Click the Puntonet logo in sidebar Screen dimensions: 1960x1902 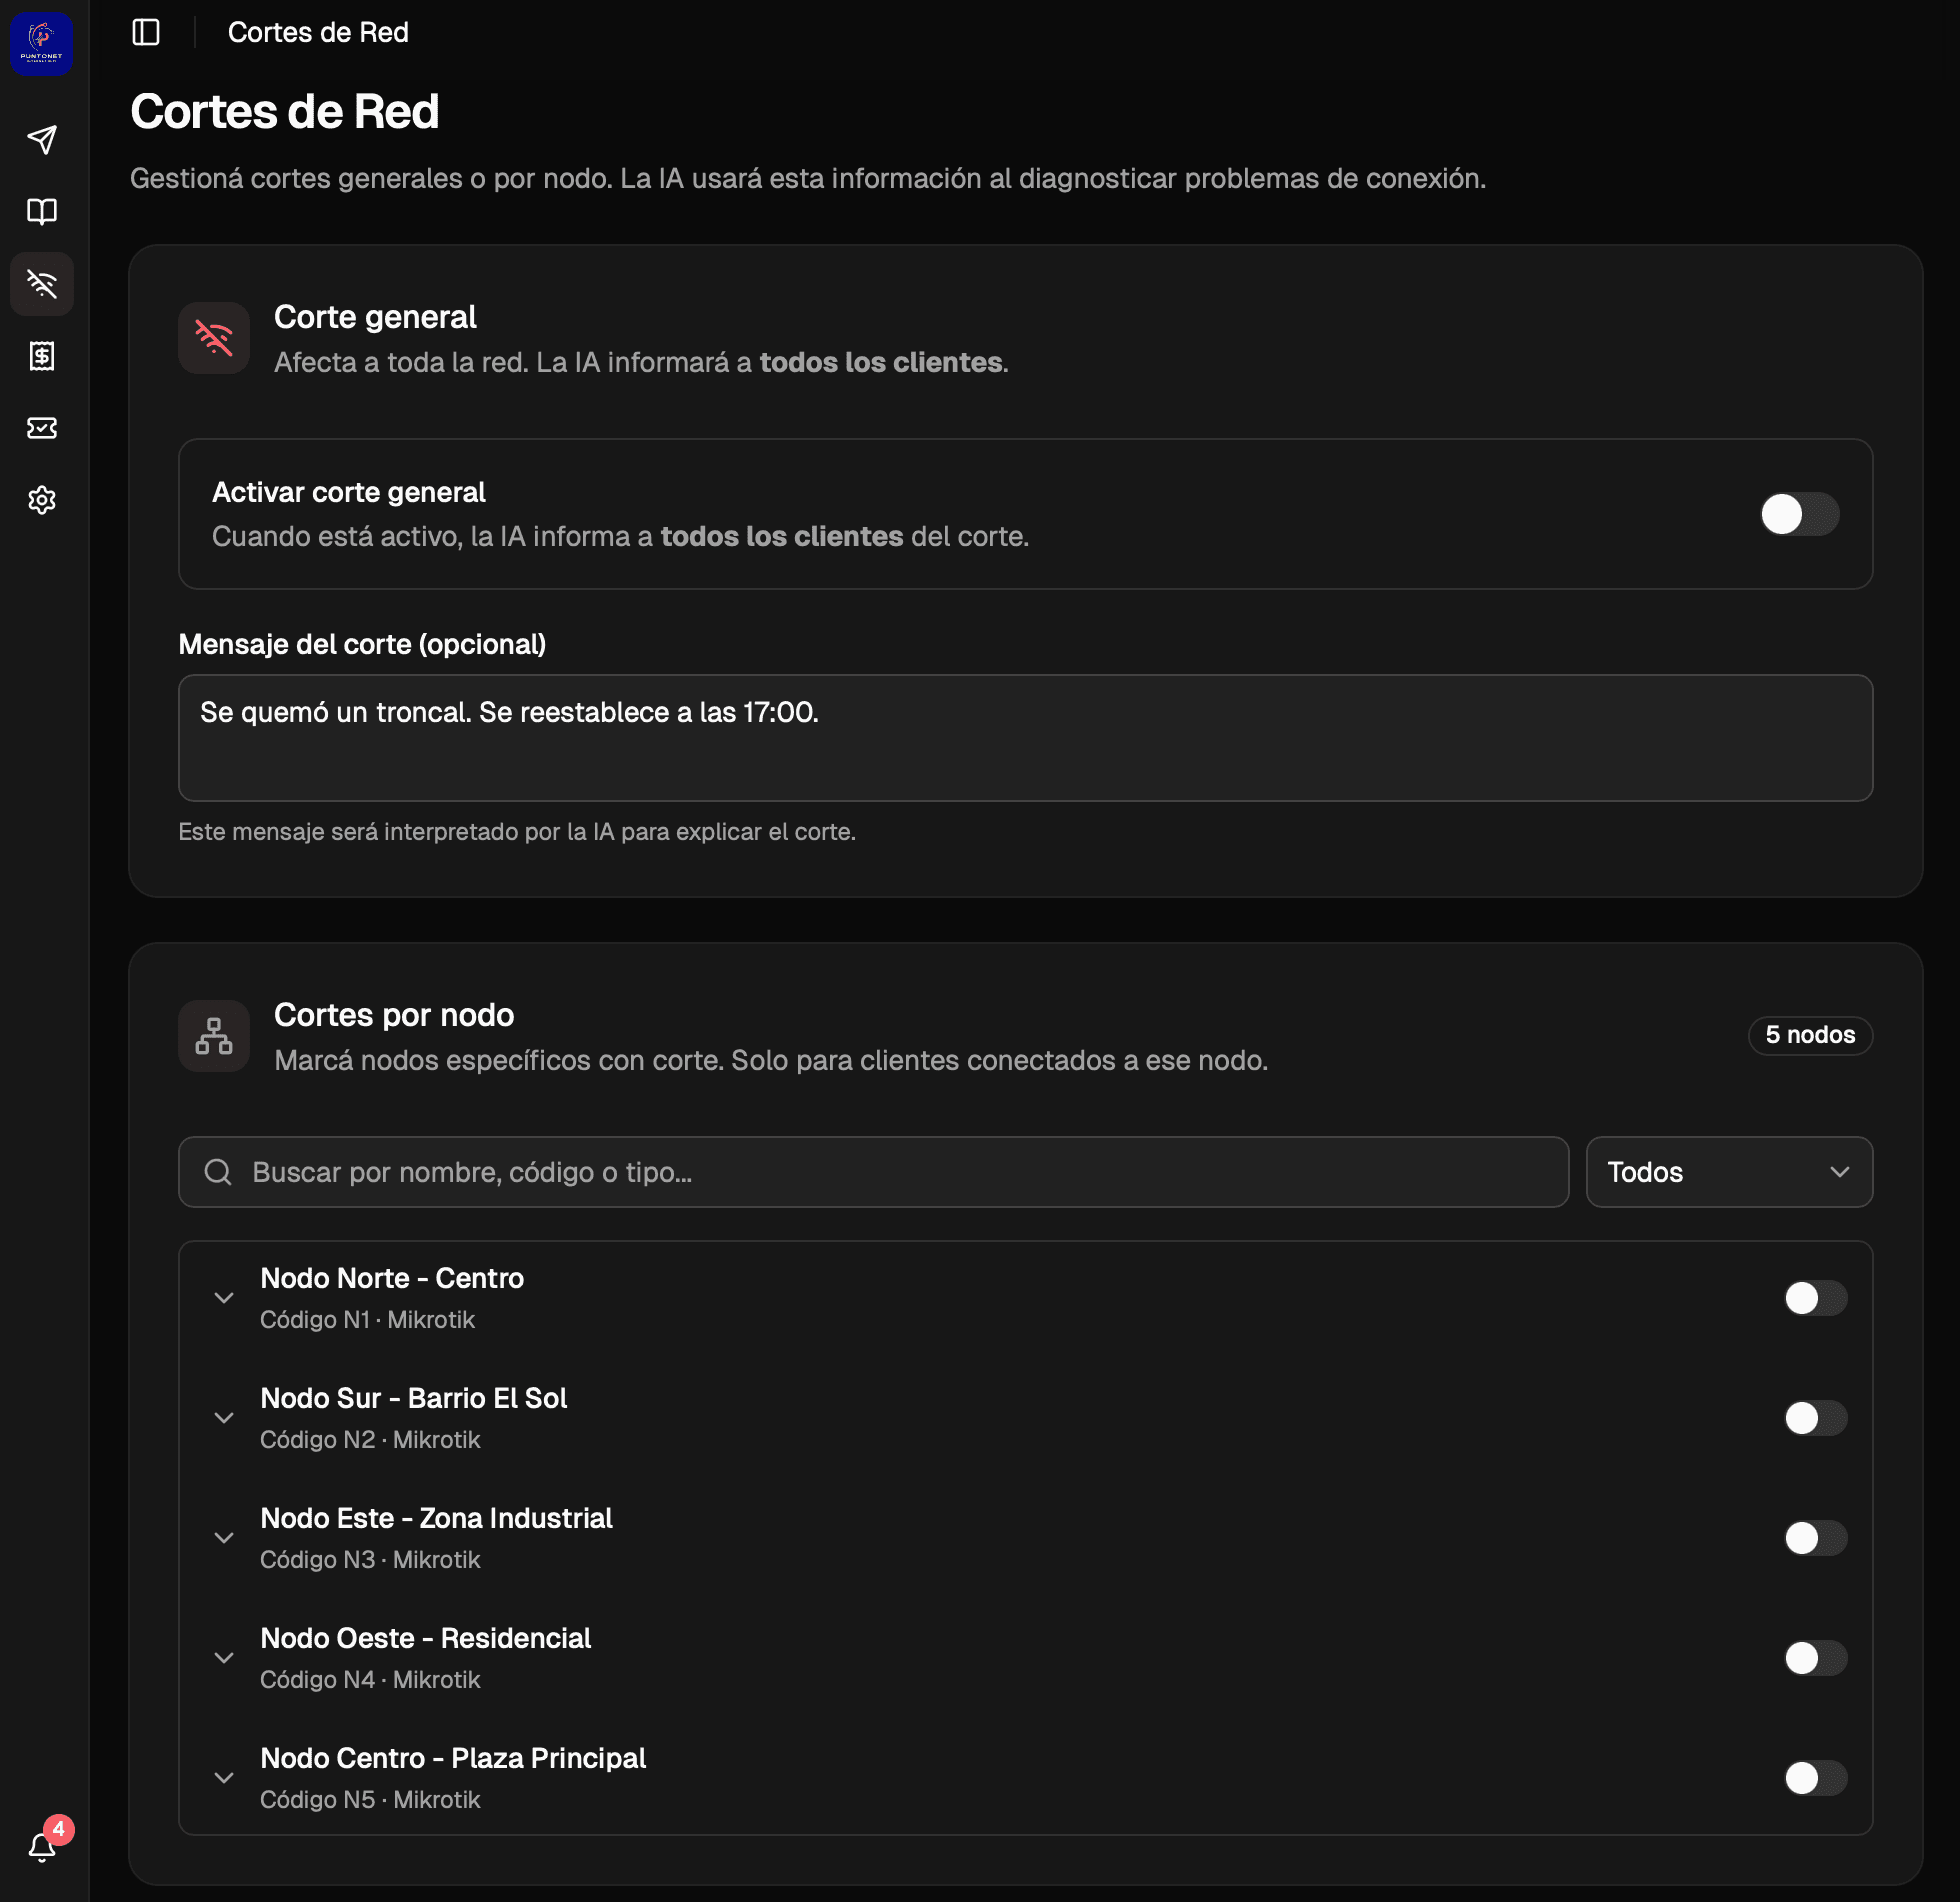pyautogui.click(x=41, y=43)
